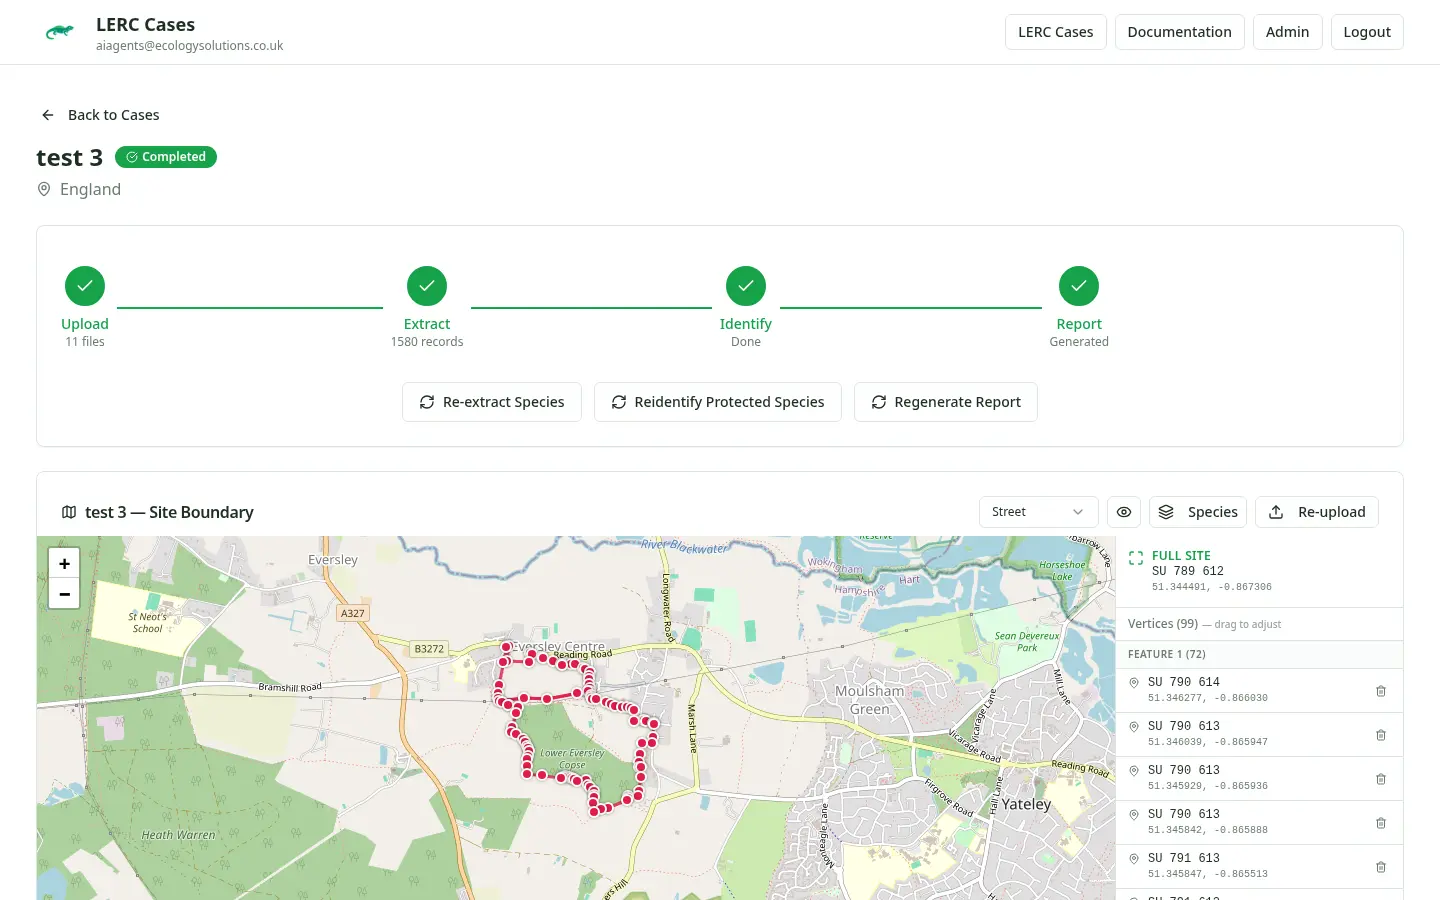Viewport: 1440px width, 900px height.
Task: Go to the Admin section
Action: pos(1288,32)
